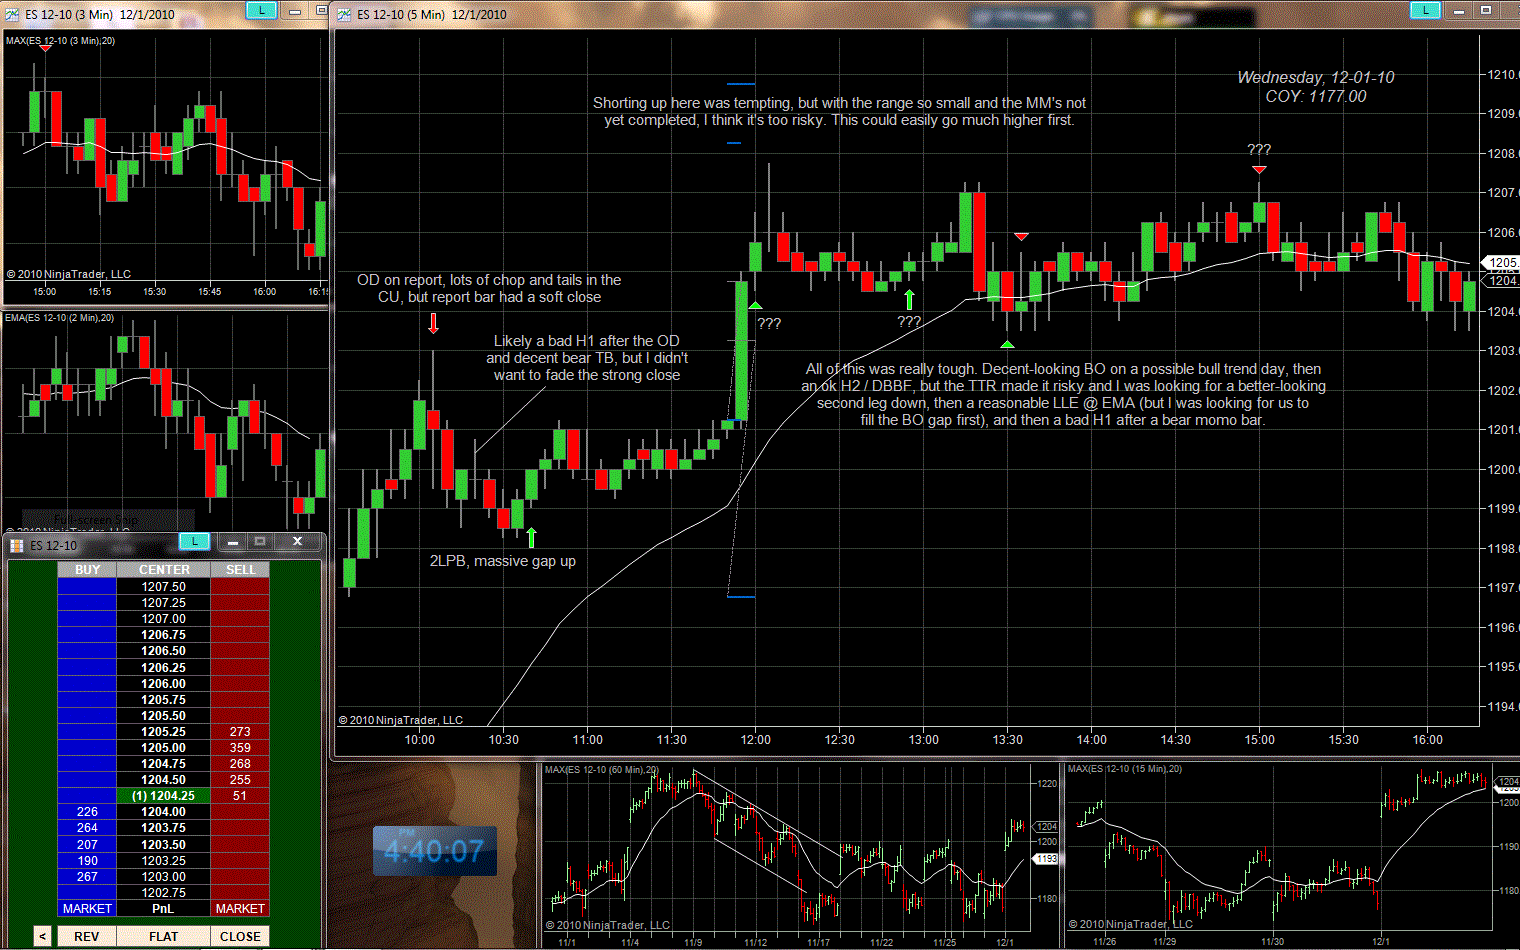
Task: Click the green triangle marker beside the 12:00 breakout bar
Action: [755, 305]
